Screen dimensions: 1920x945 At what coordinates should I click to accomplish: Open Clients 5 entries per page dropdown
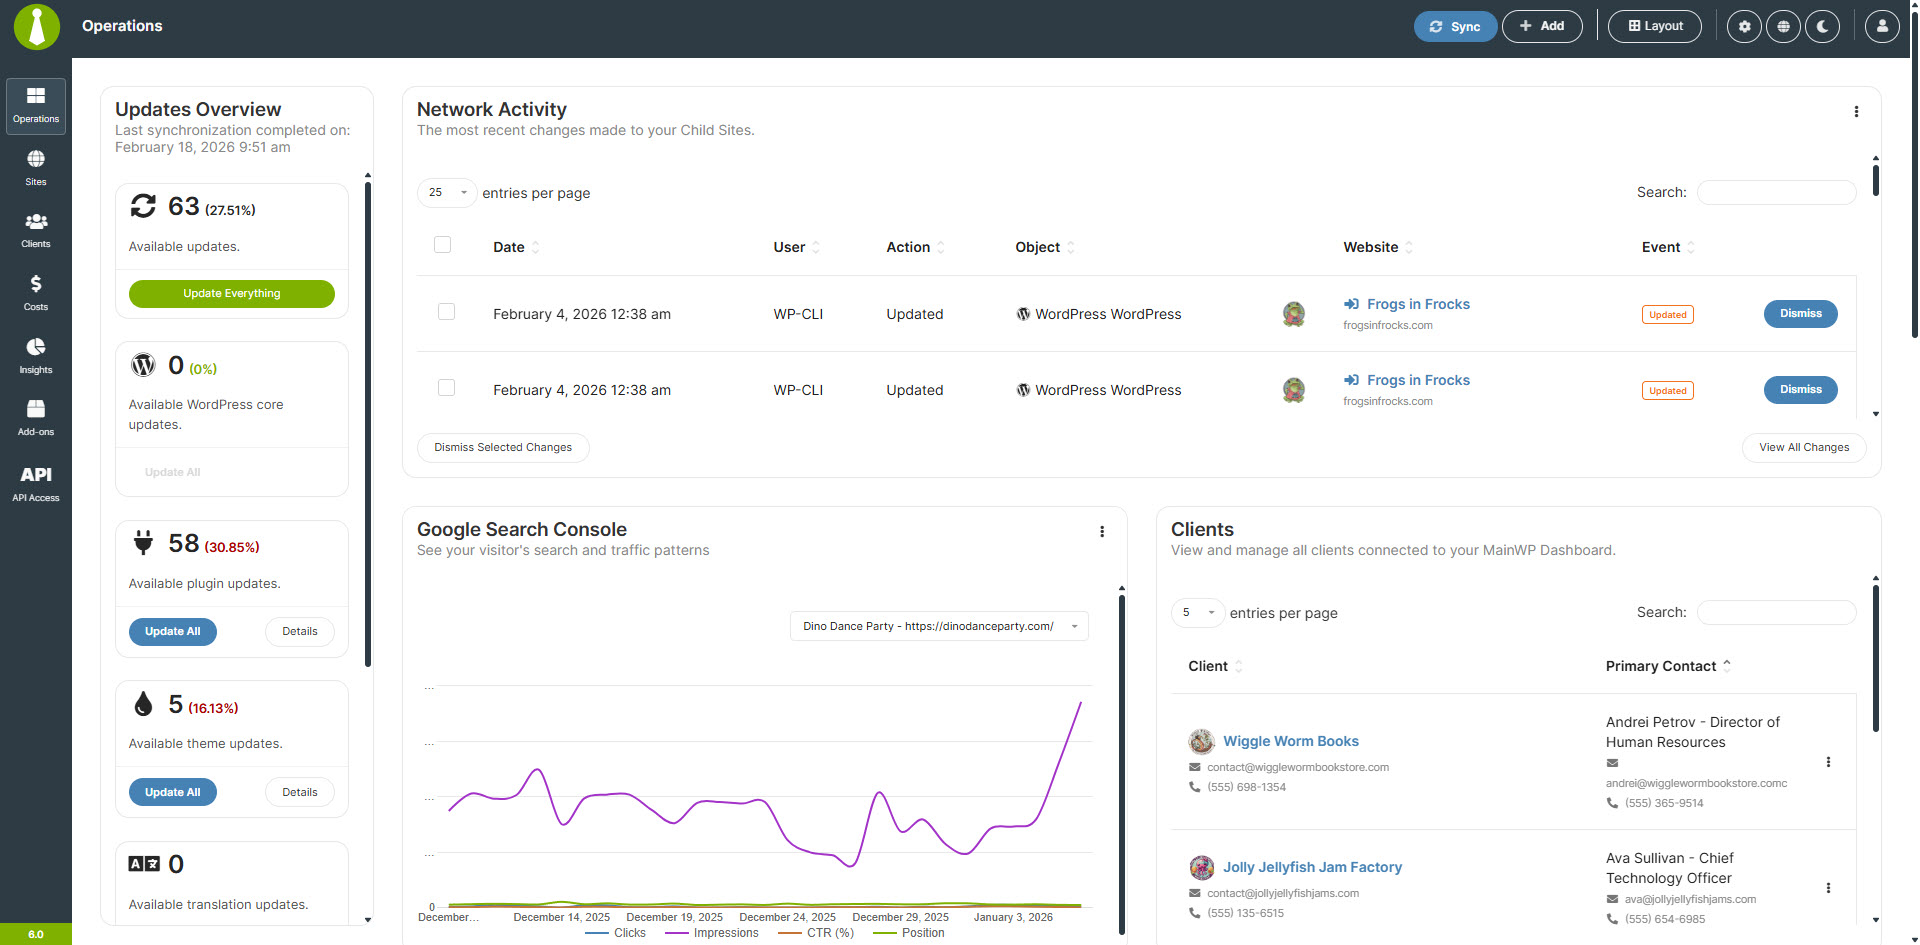1197,613
